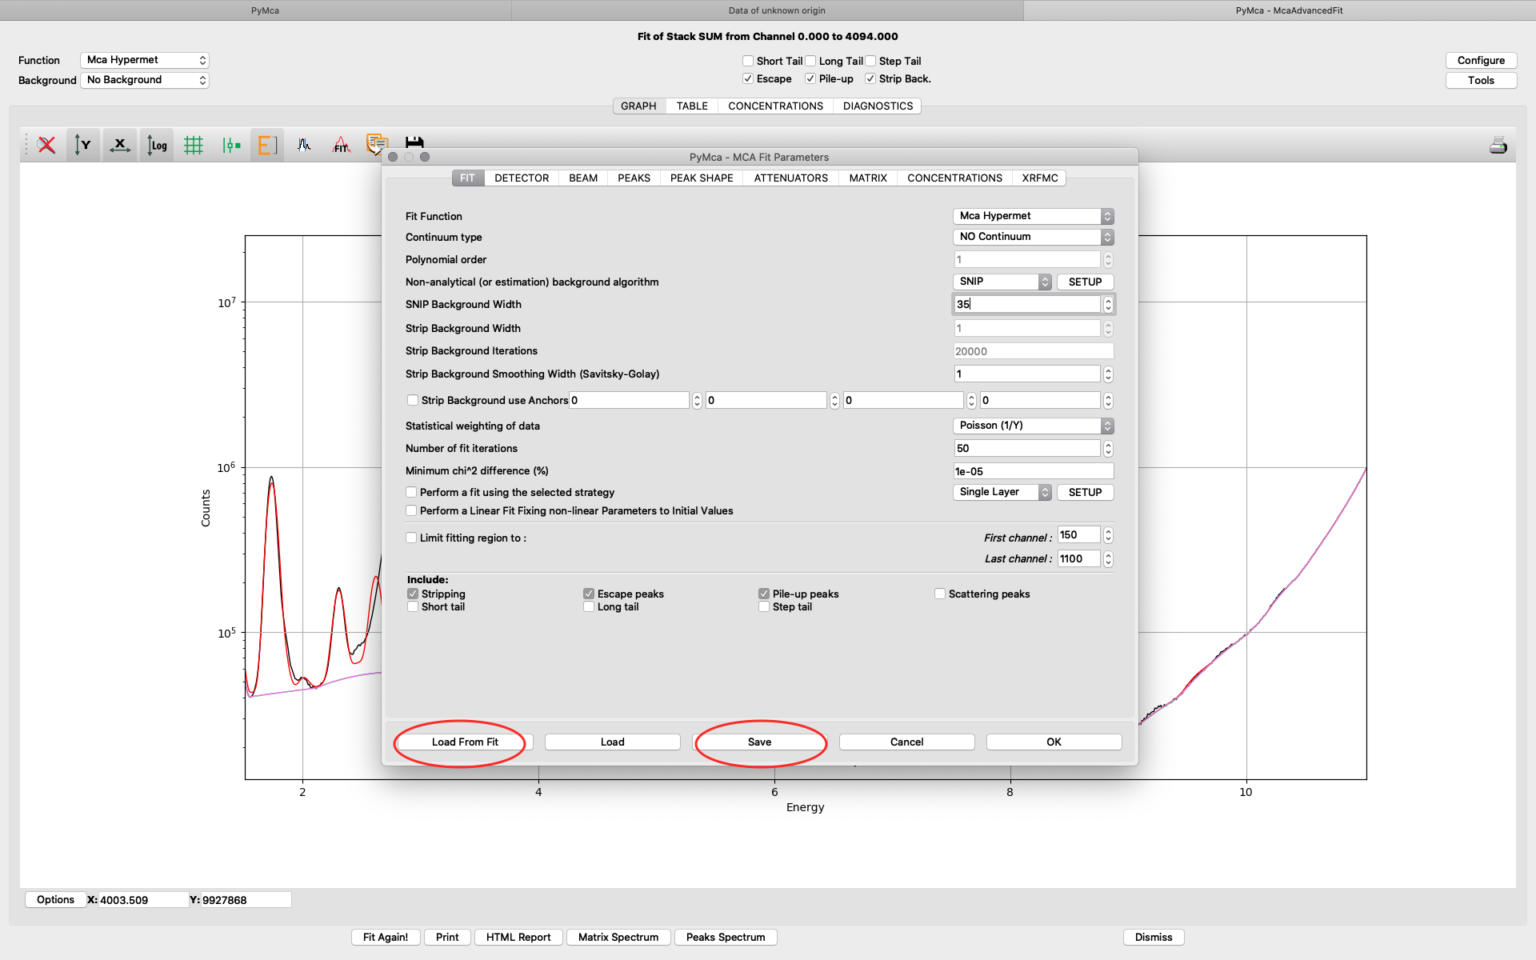1536x960 pixels.
Task: Toggle the green grid icon
Action: (x=193, y=145)
